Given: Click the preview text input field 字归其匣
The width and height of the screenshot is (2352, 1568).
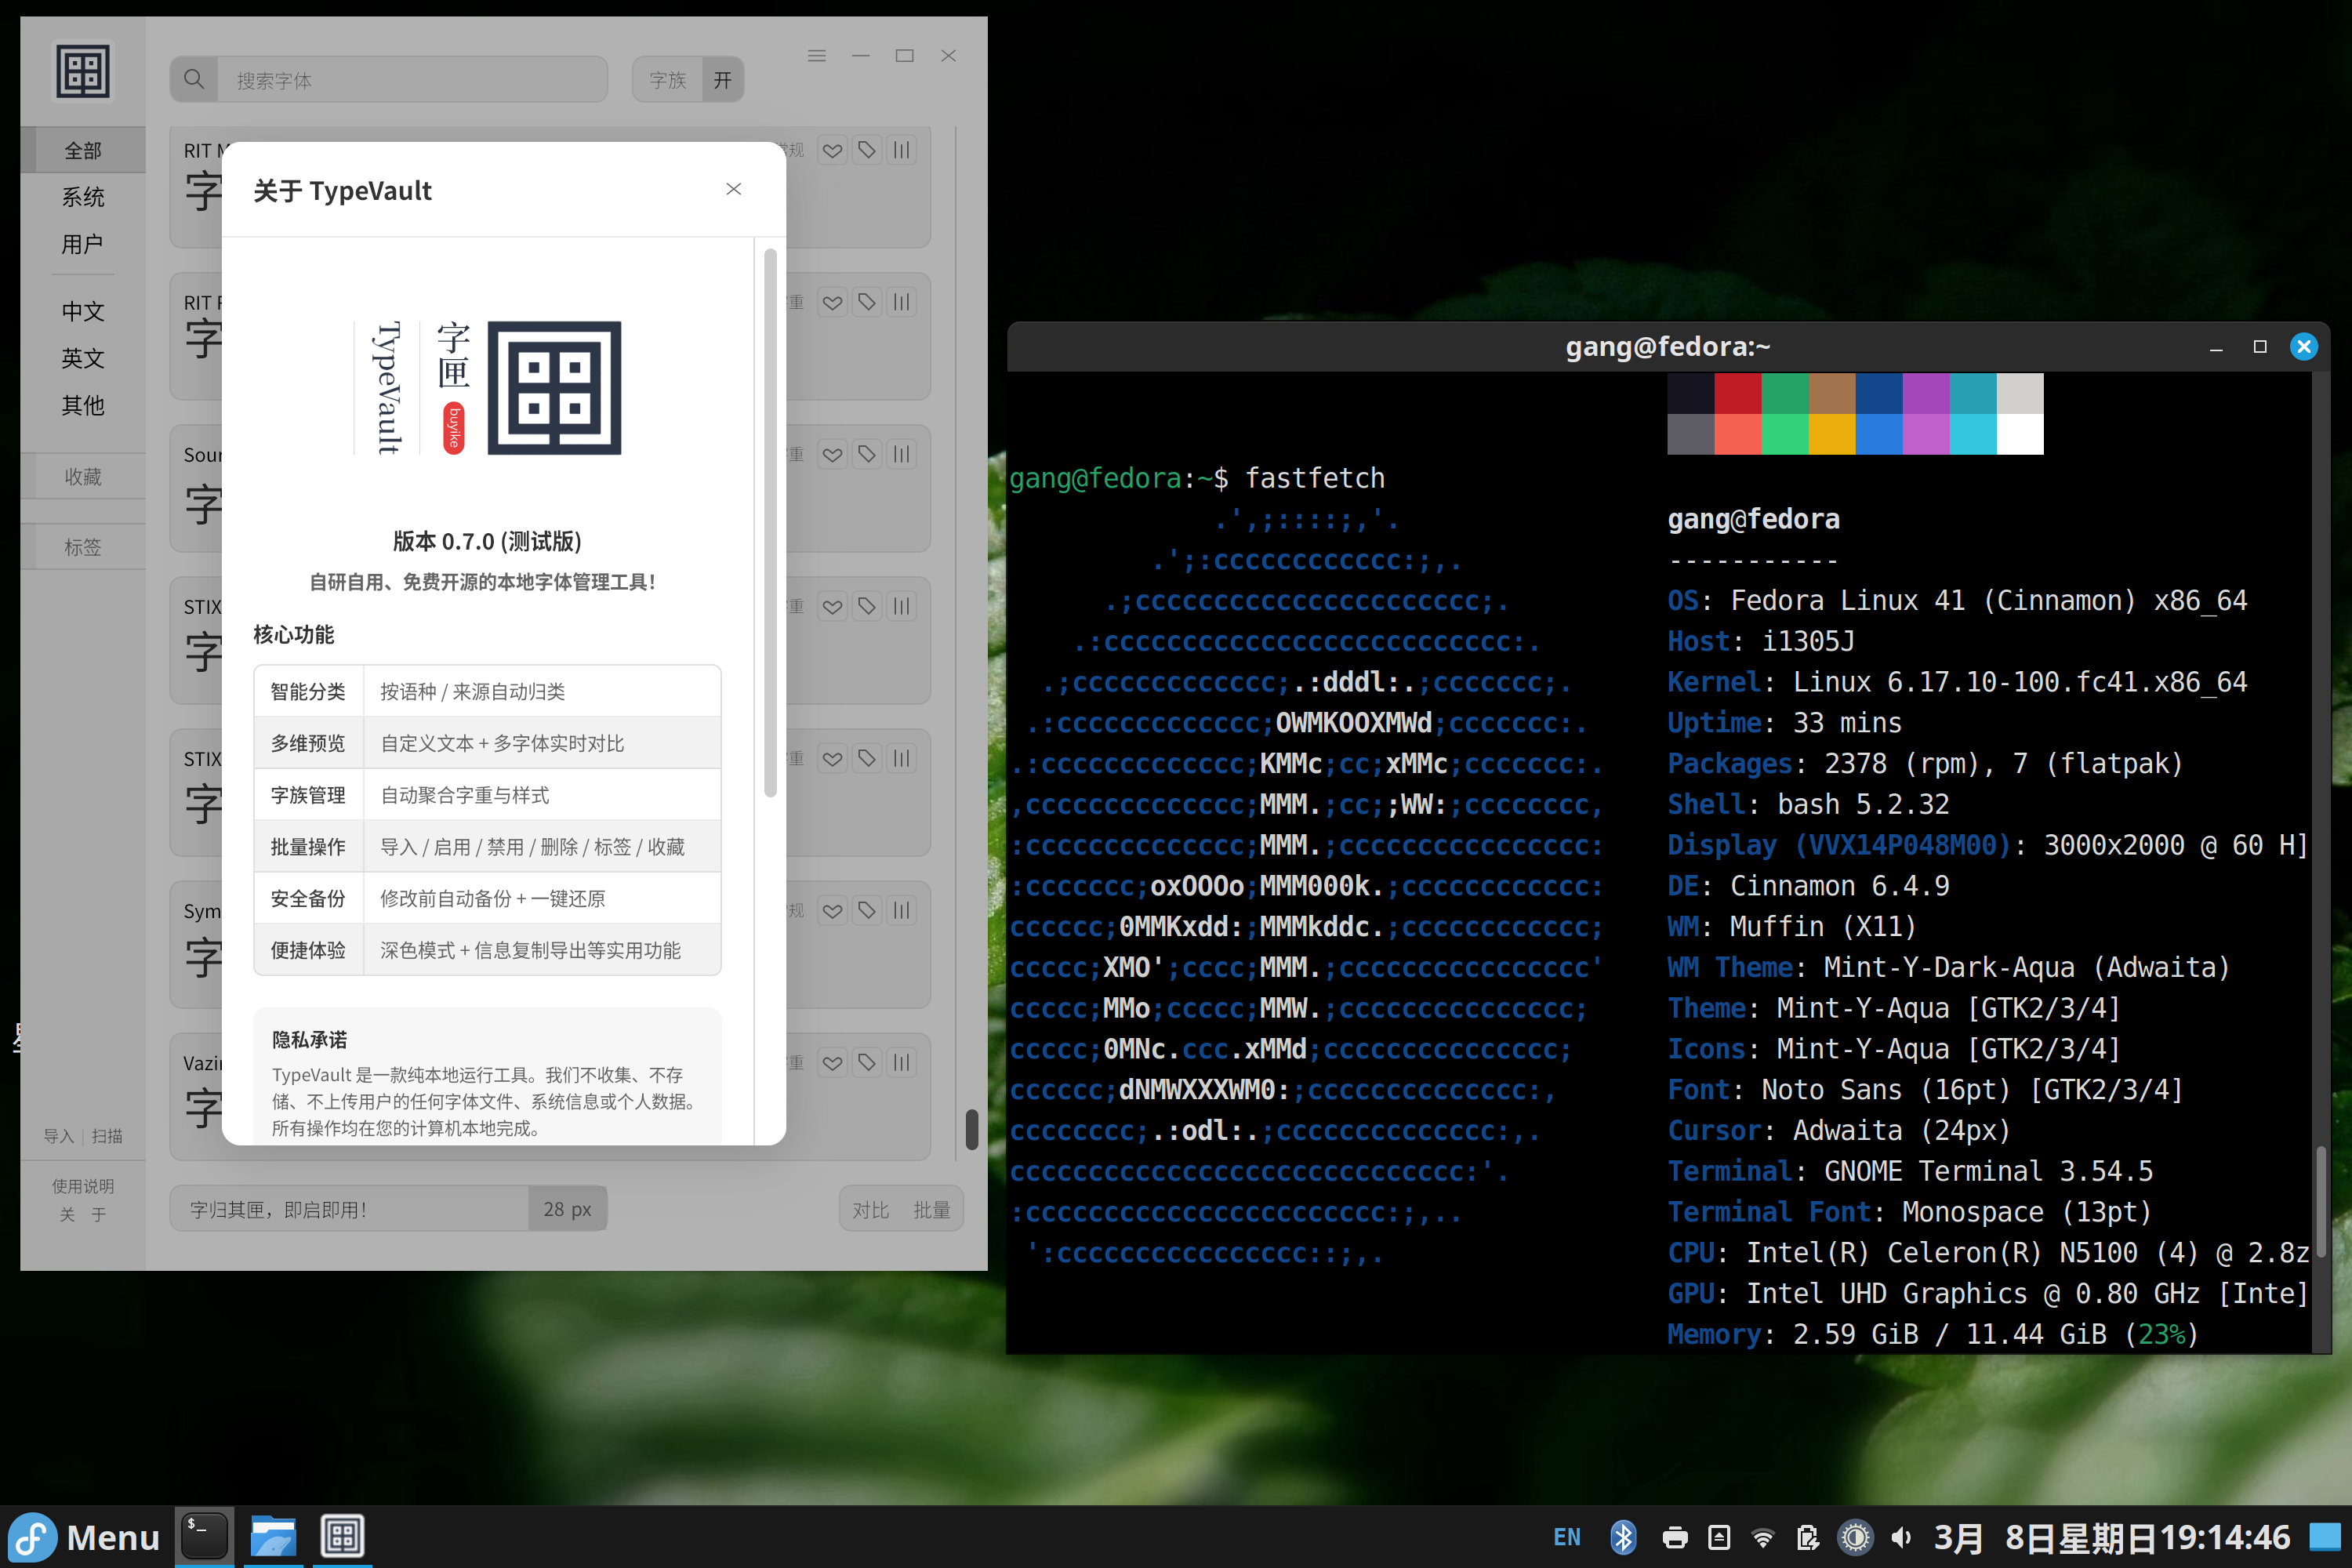Looking at the screenshot, I should tap(350, 1208).
